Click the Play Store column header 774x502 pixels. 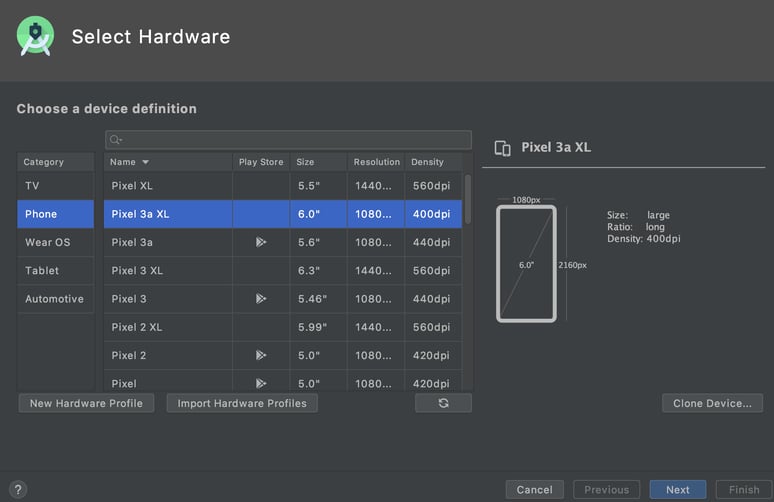click(x=261, y=162)
